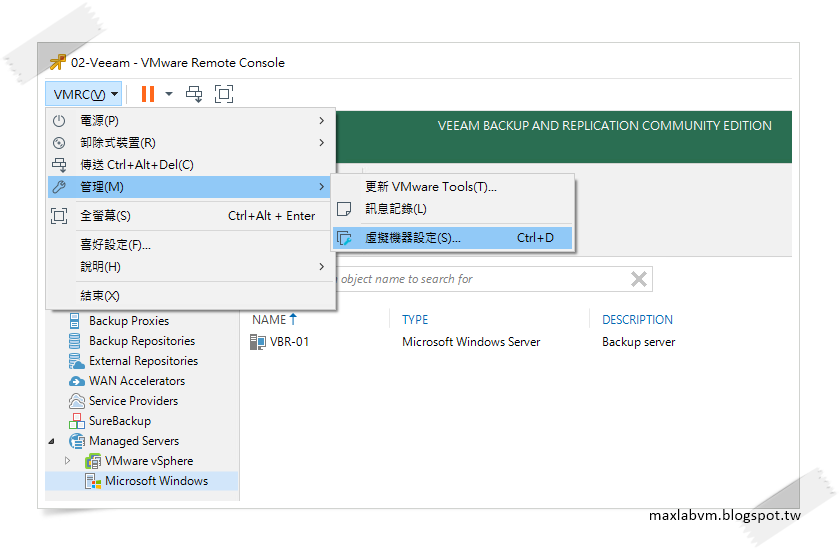The image size is (840, 549).
Task: Expand the arrow on the 說明(H) row
Action: pyautogui.click(x=321, y=267)
